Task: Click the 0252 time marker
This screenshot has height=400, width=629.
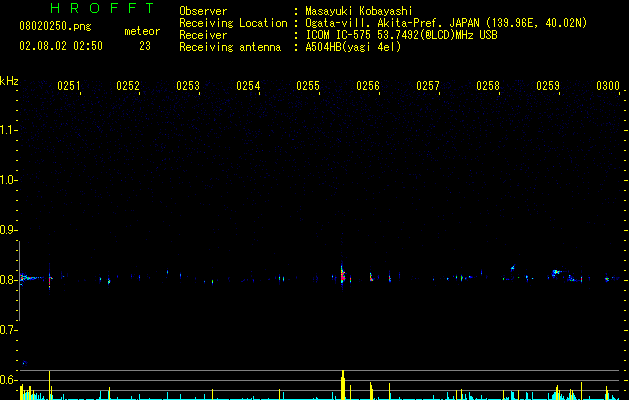Action: (128, 85)
